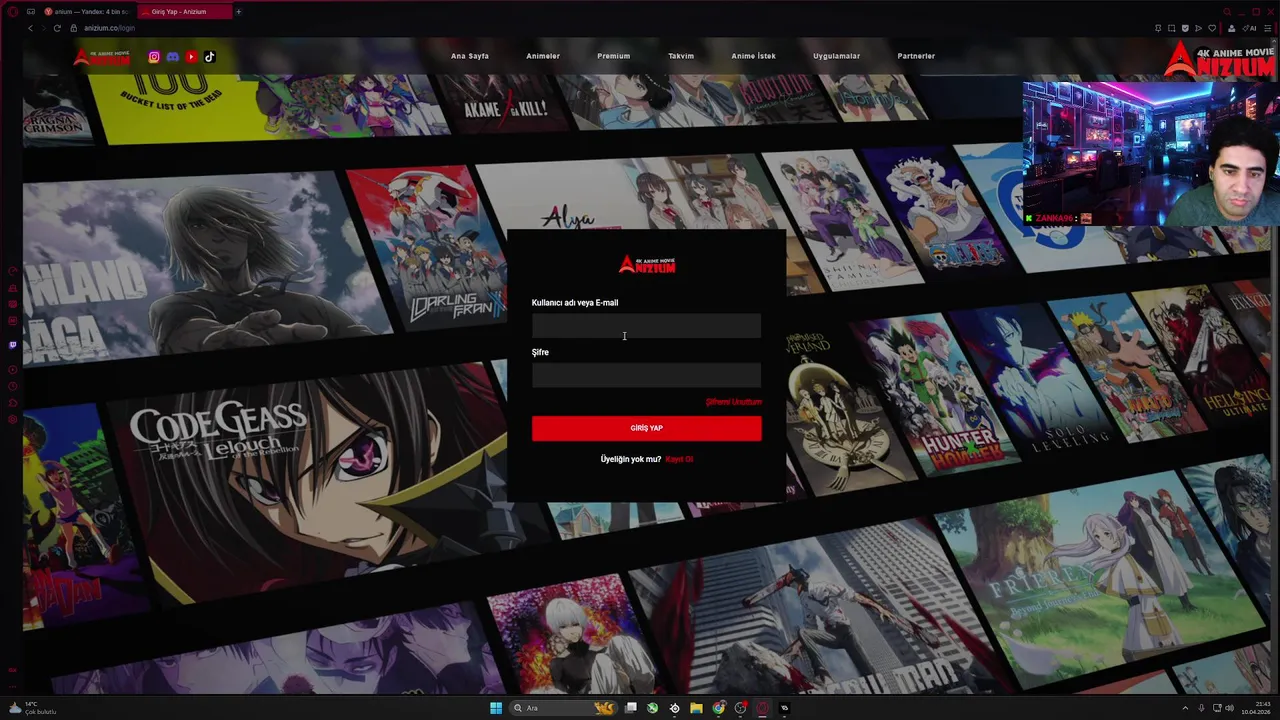Click the browser back arrow
Image resolution: width=1280 pixels, height=720 pixels.
tap(30, 28)
